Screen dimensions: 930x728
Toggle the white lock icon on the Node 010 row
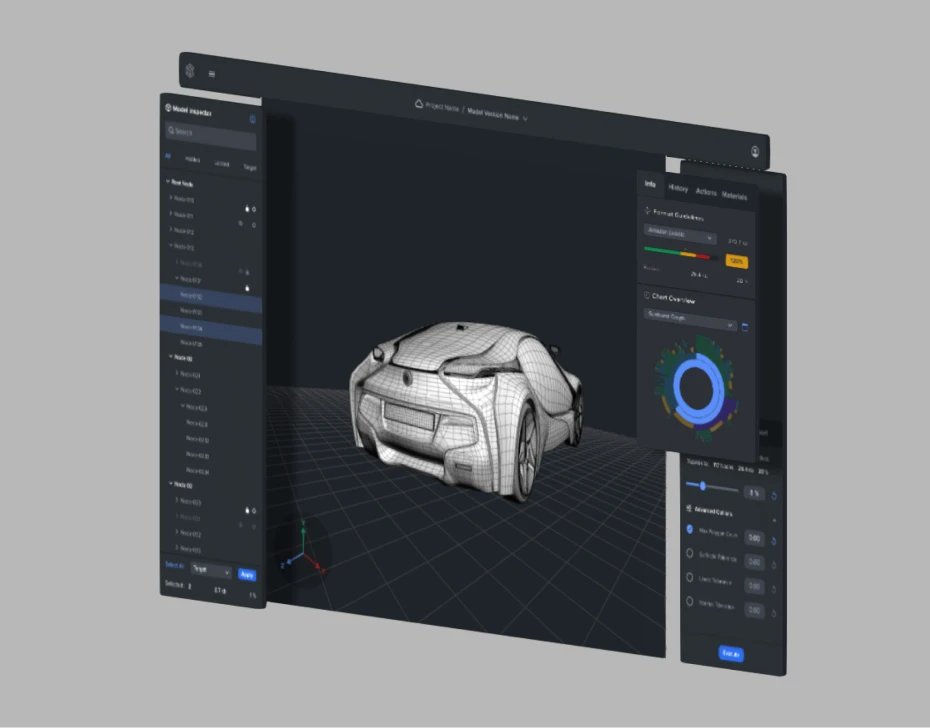tap(247, 208)
